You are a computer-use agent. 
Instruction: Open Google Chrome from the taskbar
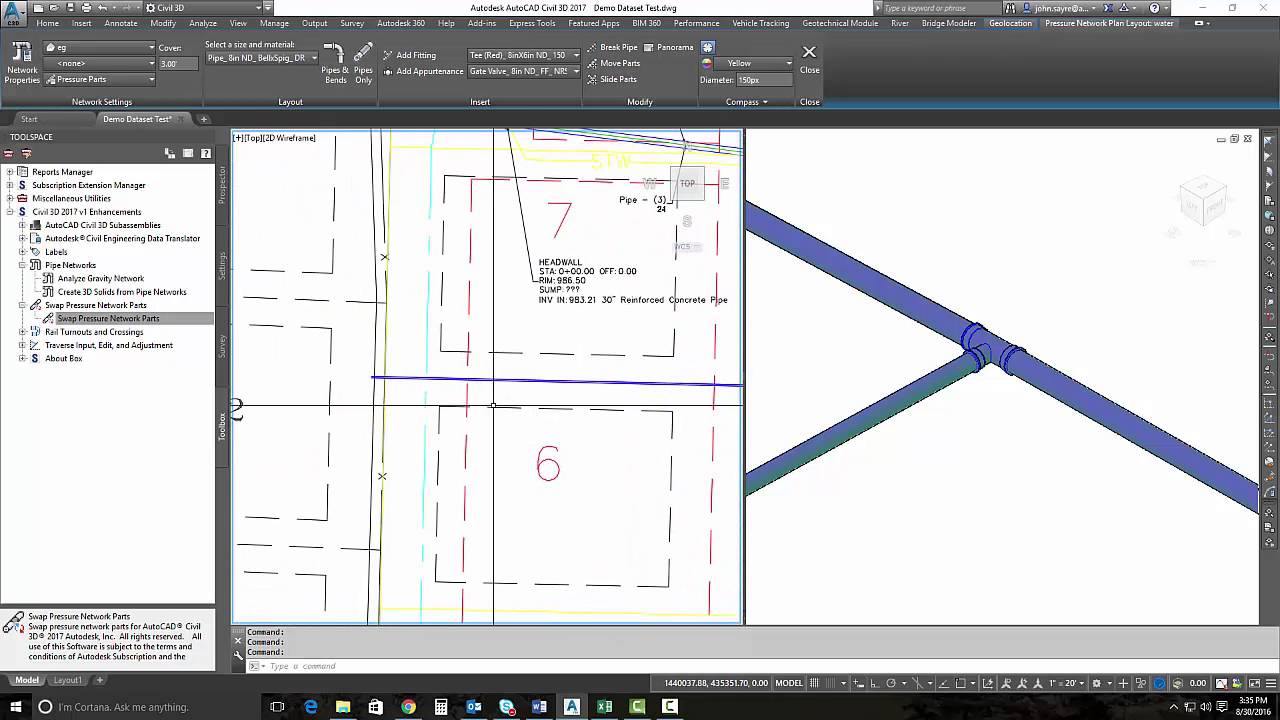pos(408,707)
